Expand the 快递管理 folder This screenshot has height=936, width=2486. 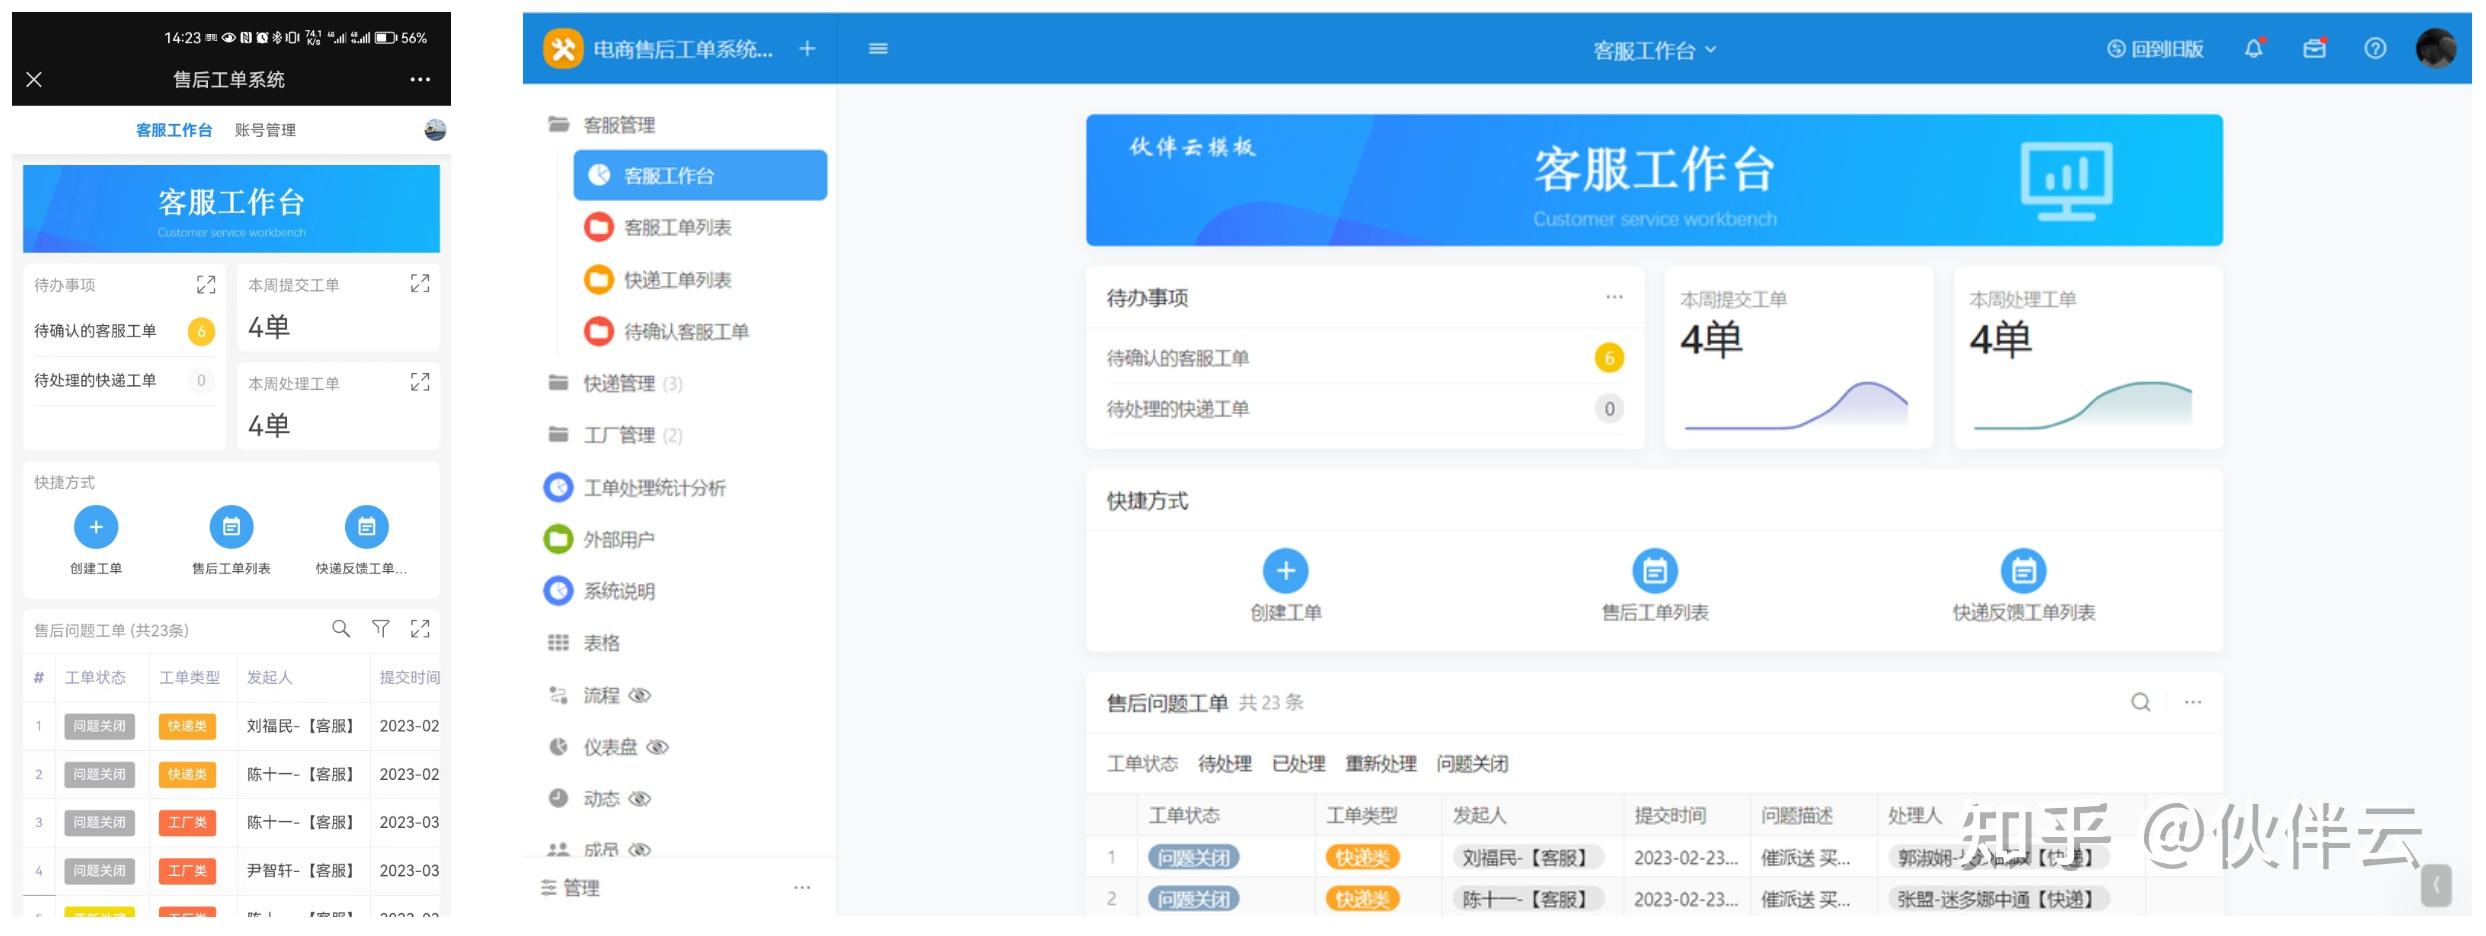pyautogui.click(x=615, y=383)
